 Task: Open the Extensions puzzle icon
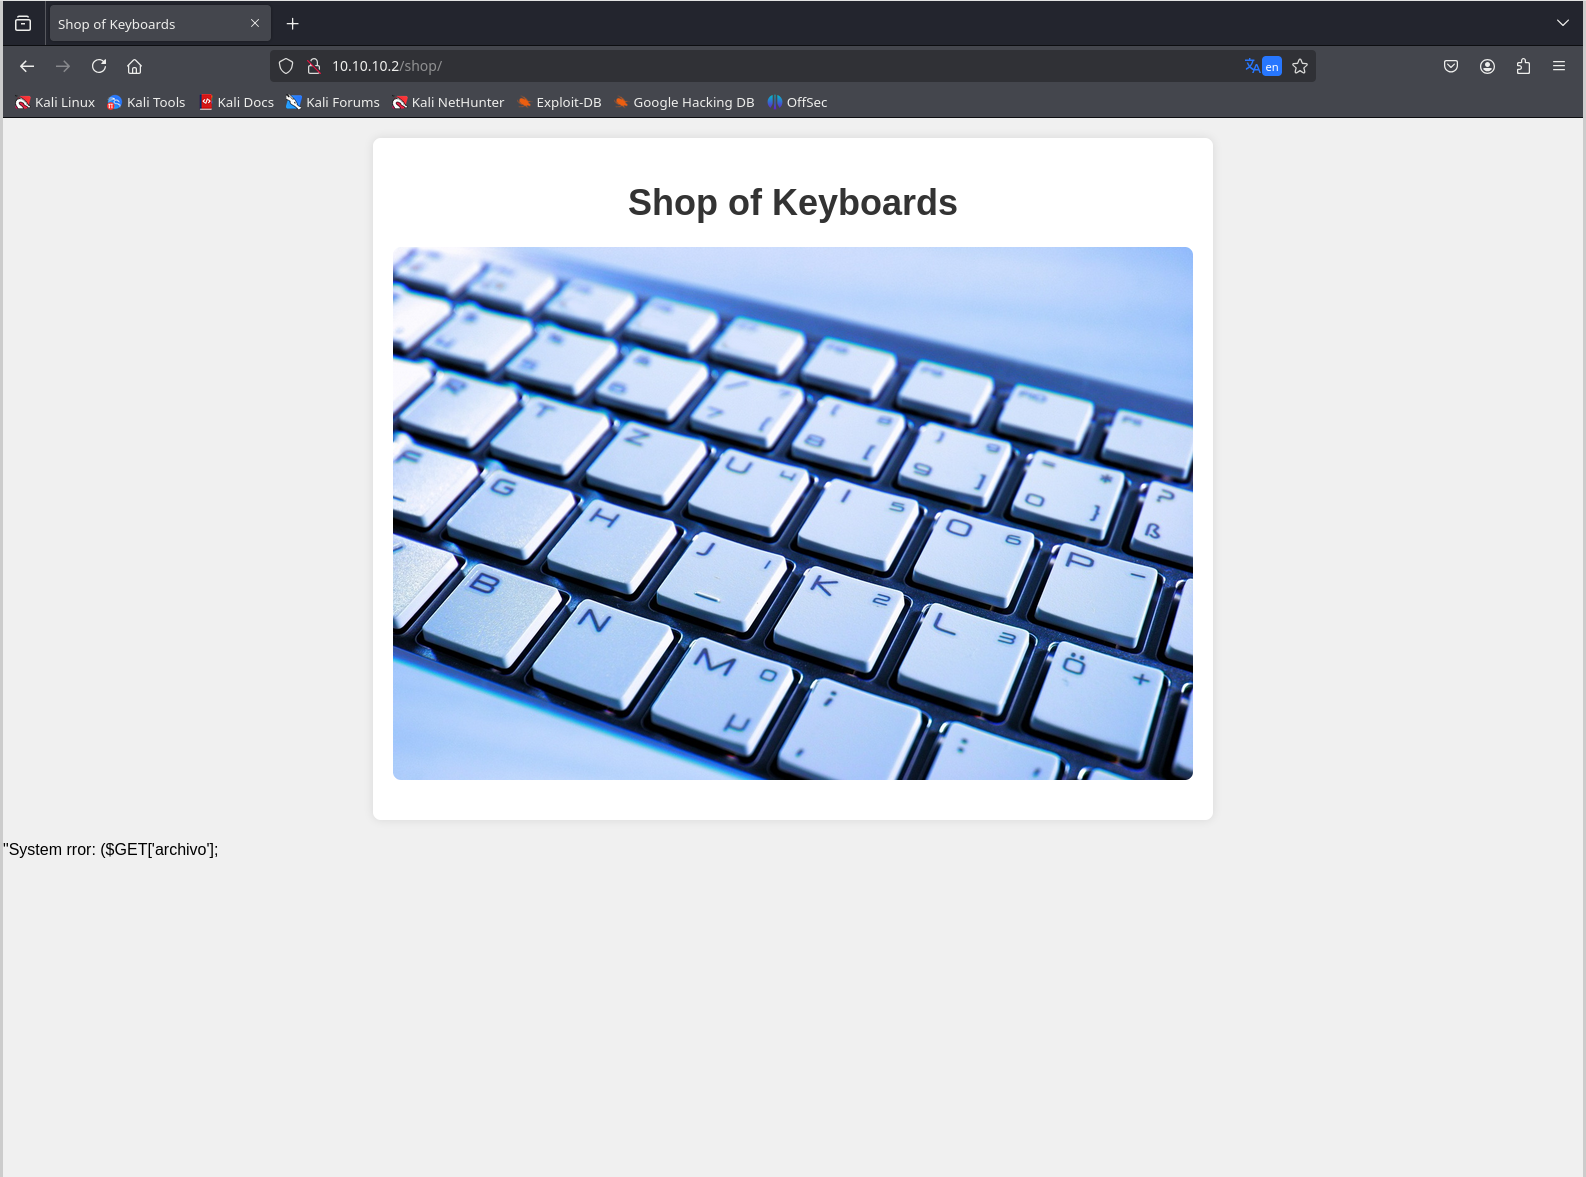pos(1523,66)
